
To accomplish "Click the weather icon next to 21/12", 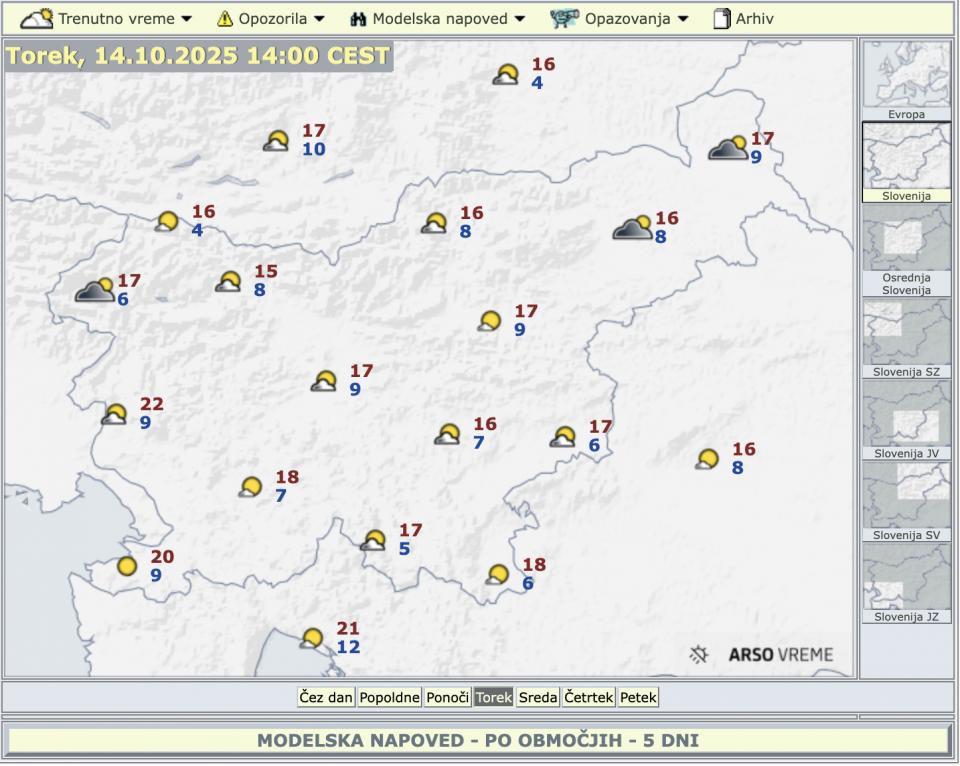I will coord(312,638).
